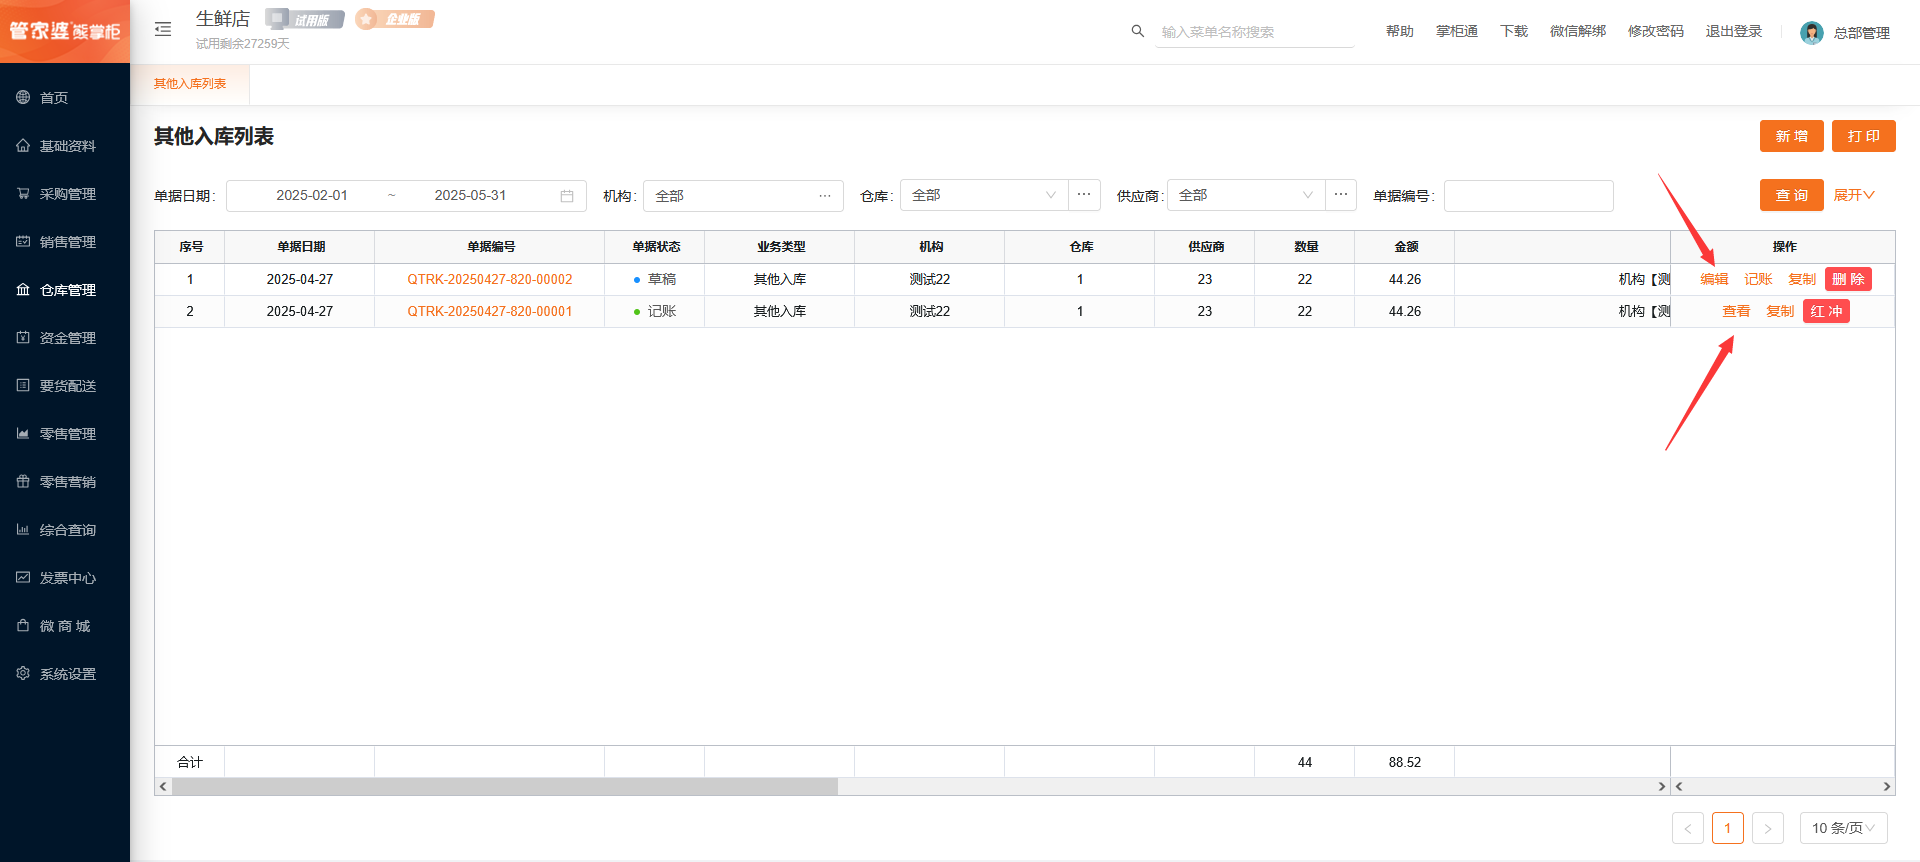Click the 发票中心 sidebar icon
The height and width of the screenshot is (862, 1920).
(x=23, y=577)
